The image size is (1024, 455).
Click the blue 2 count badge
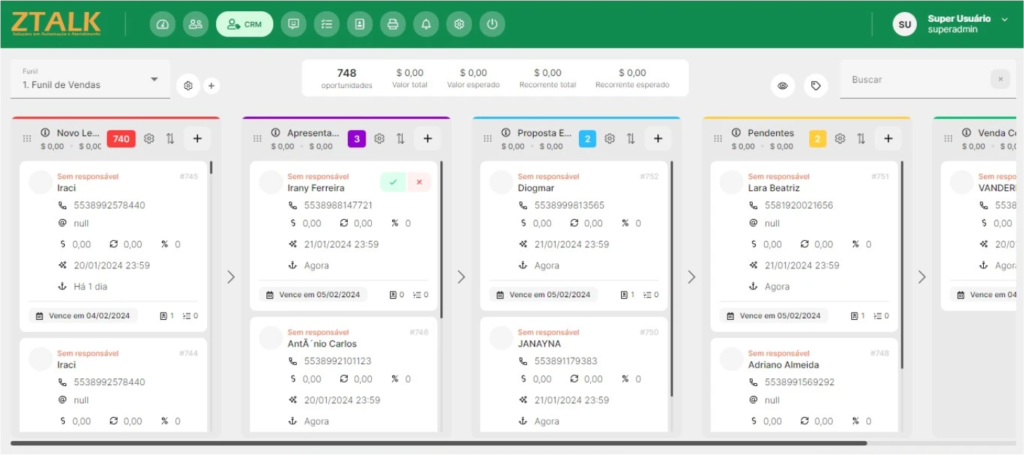(587, 138)
